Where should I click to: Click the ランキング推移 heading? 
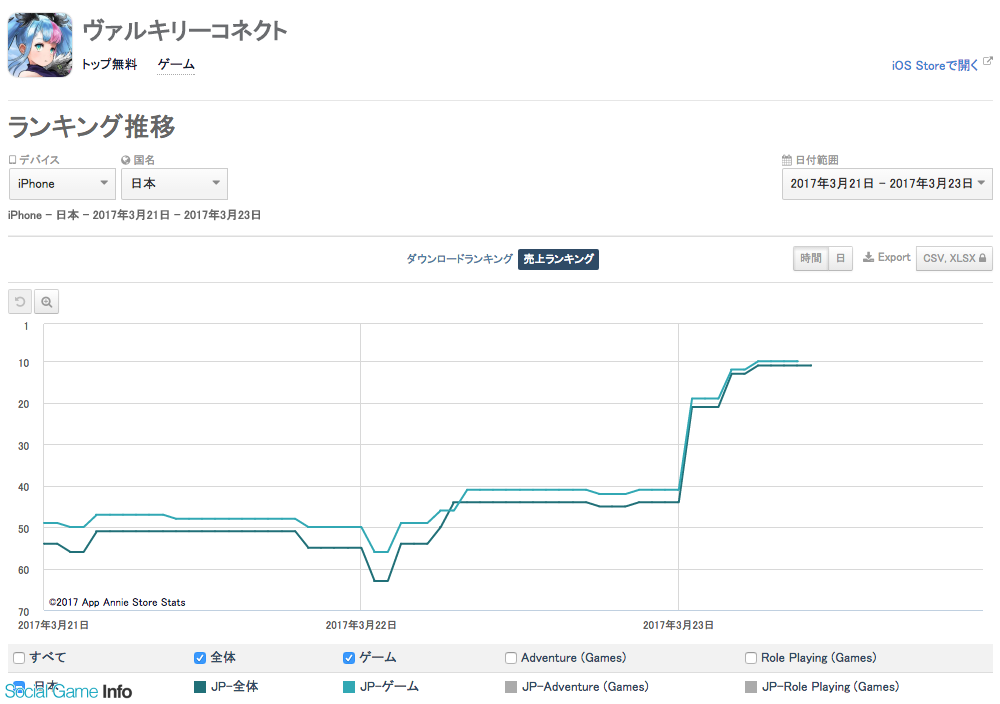tap(92, 126)
